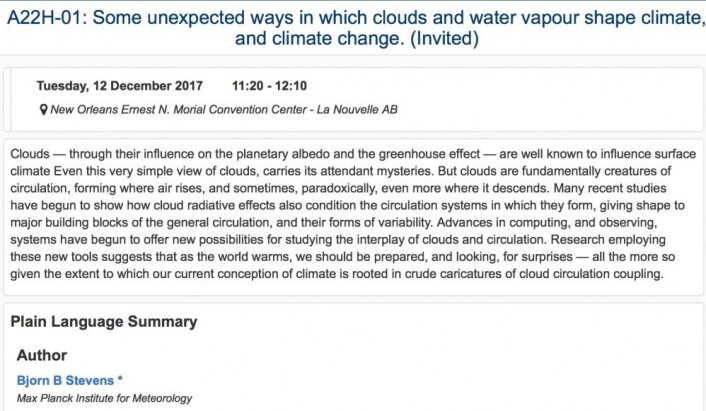
Task: Click the 'La Nouvelle AB' room name
Action: point(357,109)
